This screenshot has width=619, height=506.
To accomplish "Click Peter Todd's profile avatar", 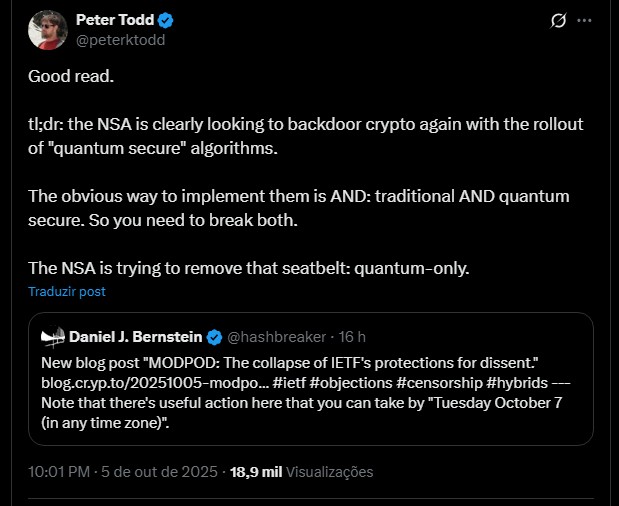I will (x=46, y=30).
